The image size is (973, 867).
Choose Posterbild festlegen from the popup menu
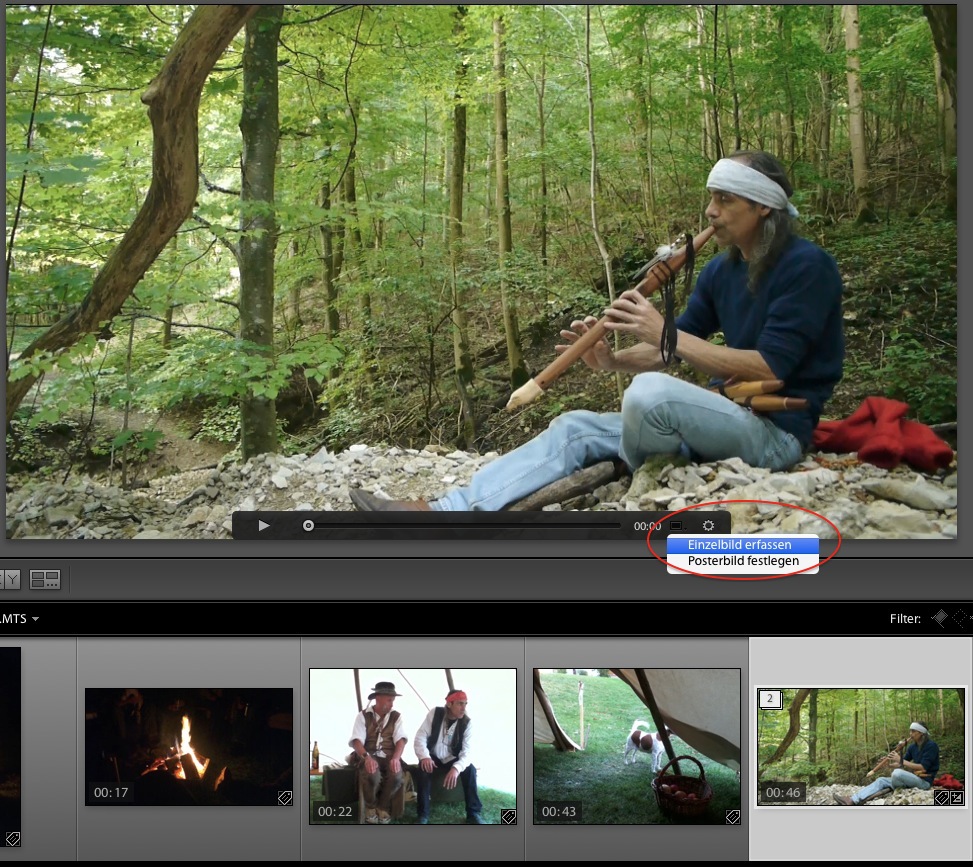[743, 561]
